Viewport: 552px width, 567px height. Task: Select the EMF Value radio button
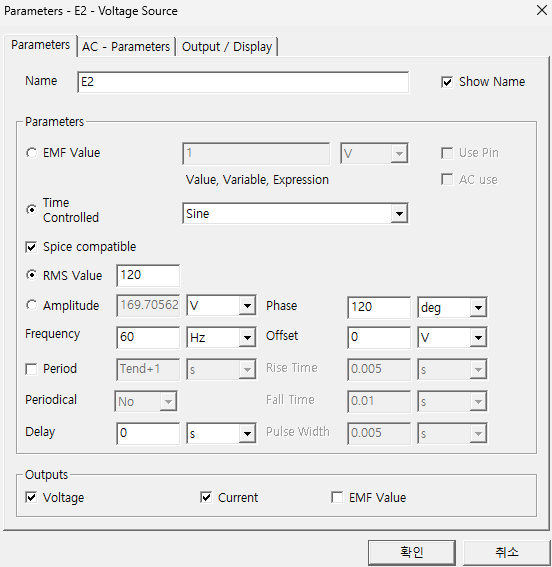click(x=31, y=153)
